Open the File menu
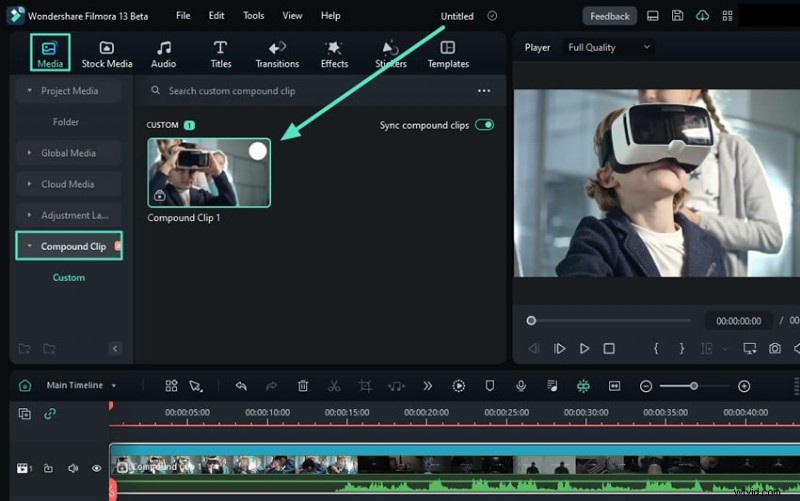Image resolution: width=800 pixels, height=501 pixels. 183,16
